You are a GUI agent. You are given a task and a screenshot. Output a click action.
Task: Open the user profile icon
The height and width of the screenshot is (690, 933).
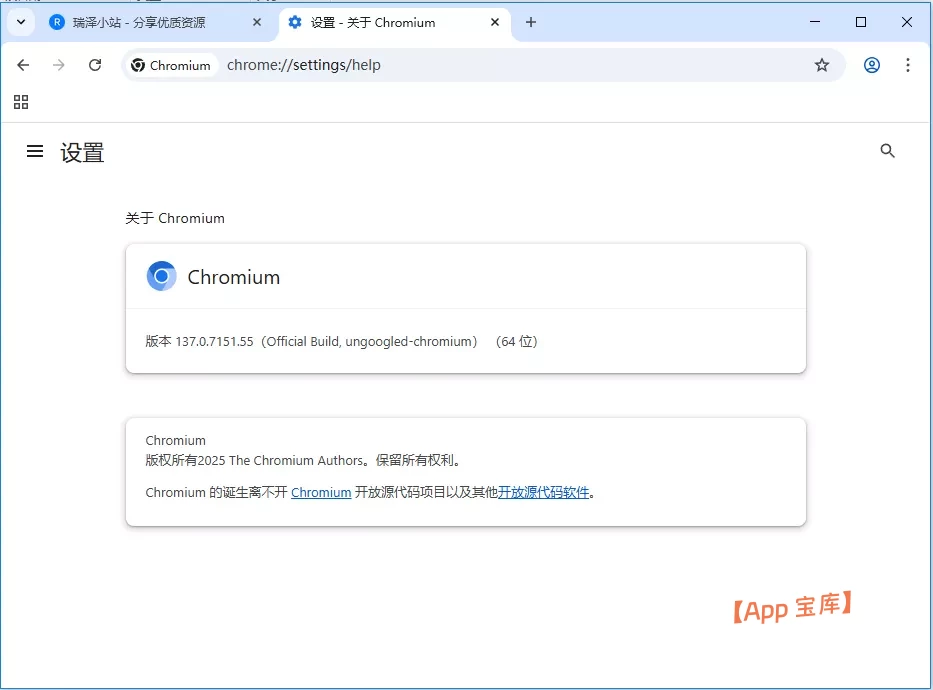872,65
